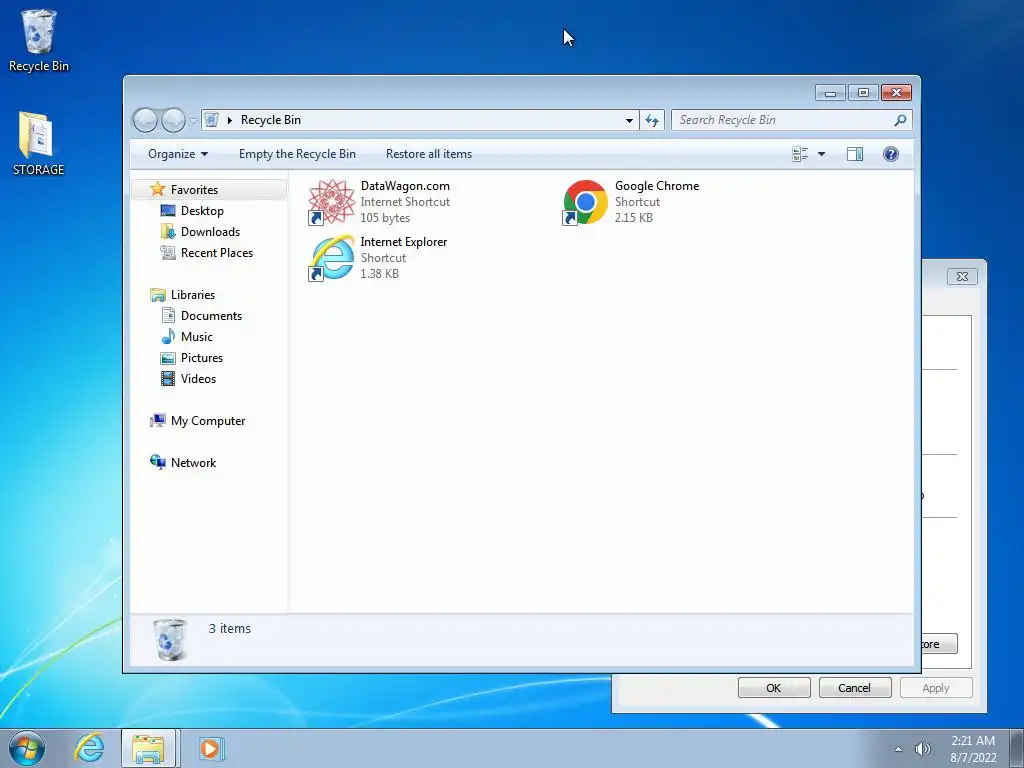
Task: Close the background dialog window
Action: pos(962,276)
